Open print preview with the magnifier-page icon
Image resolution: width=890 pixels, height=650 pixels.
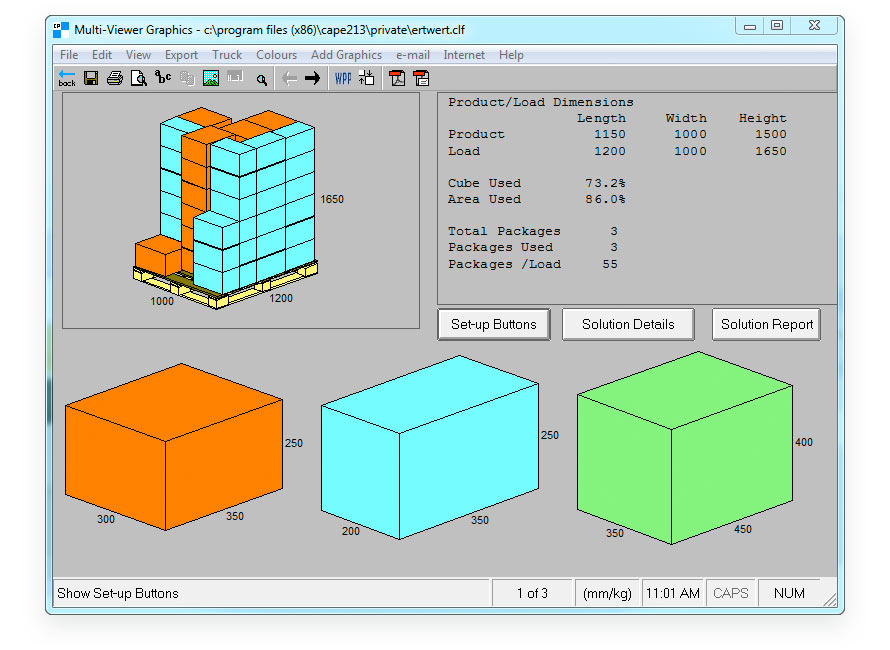(x=140, y=78)
